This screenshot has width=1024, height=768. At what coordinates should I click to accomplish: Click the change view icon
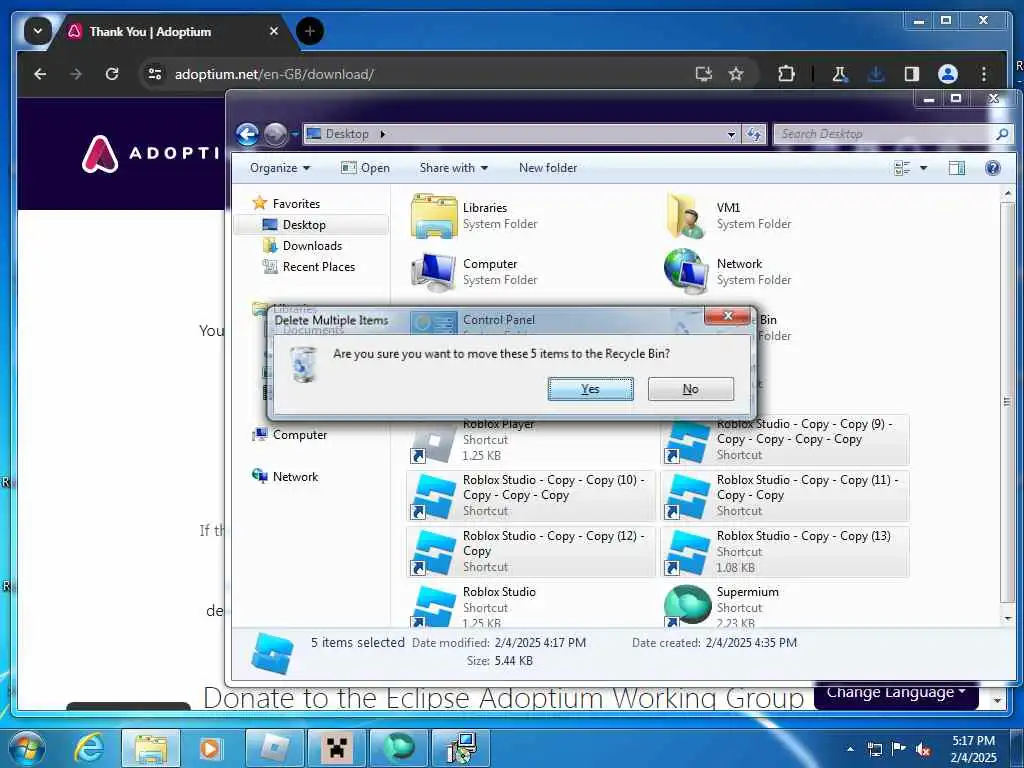coord(902,168)
